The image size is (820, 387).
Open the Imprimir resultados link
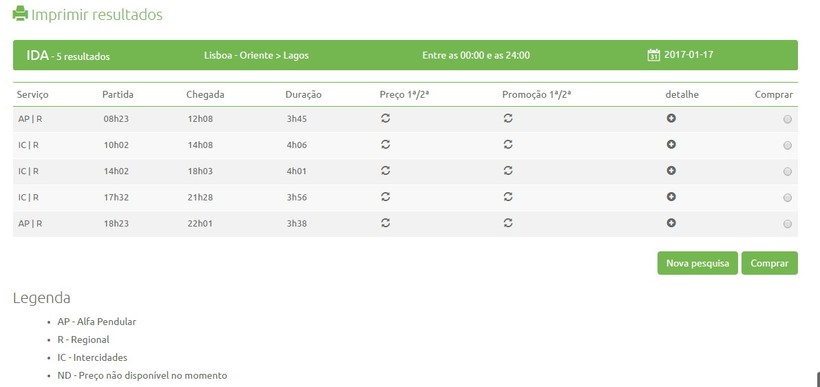97,15
